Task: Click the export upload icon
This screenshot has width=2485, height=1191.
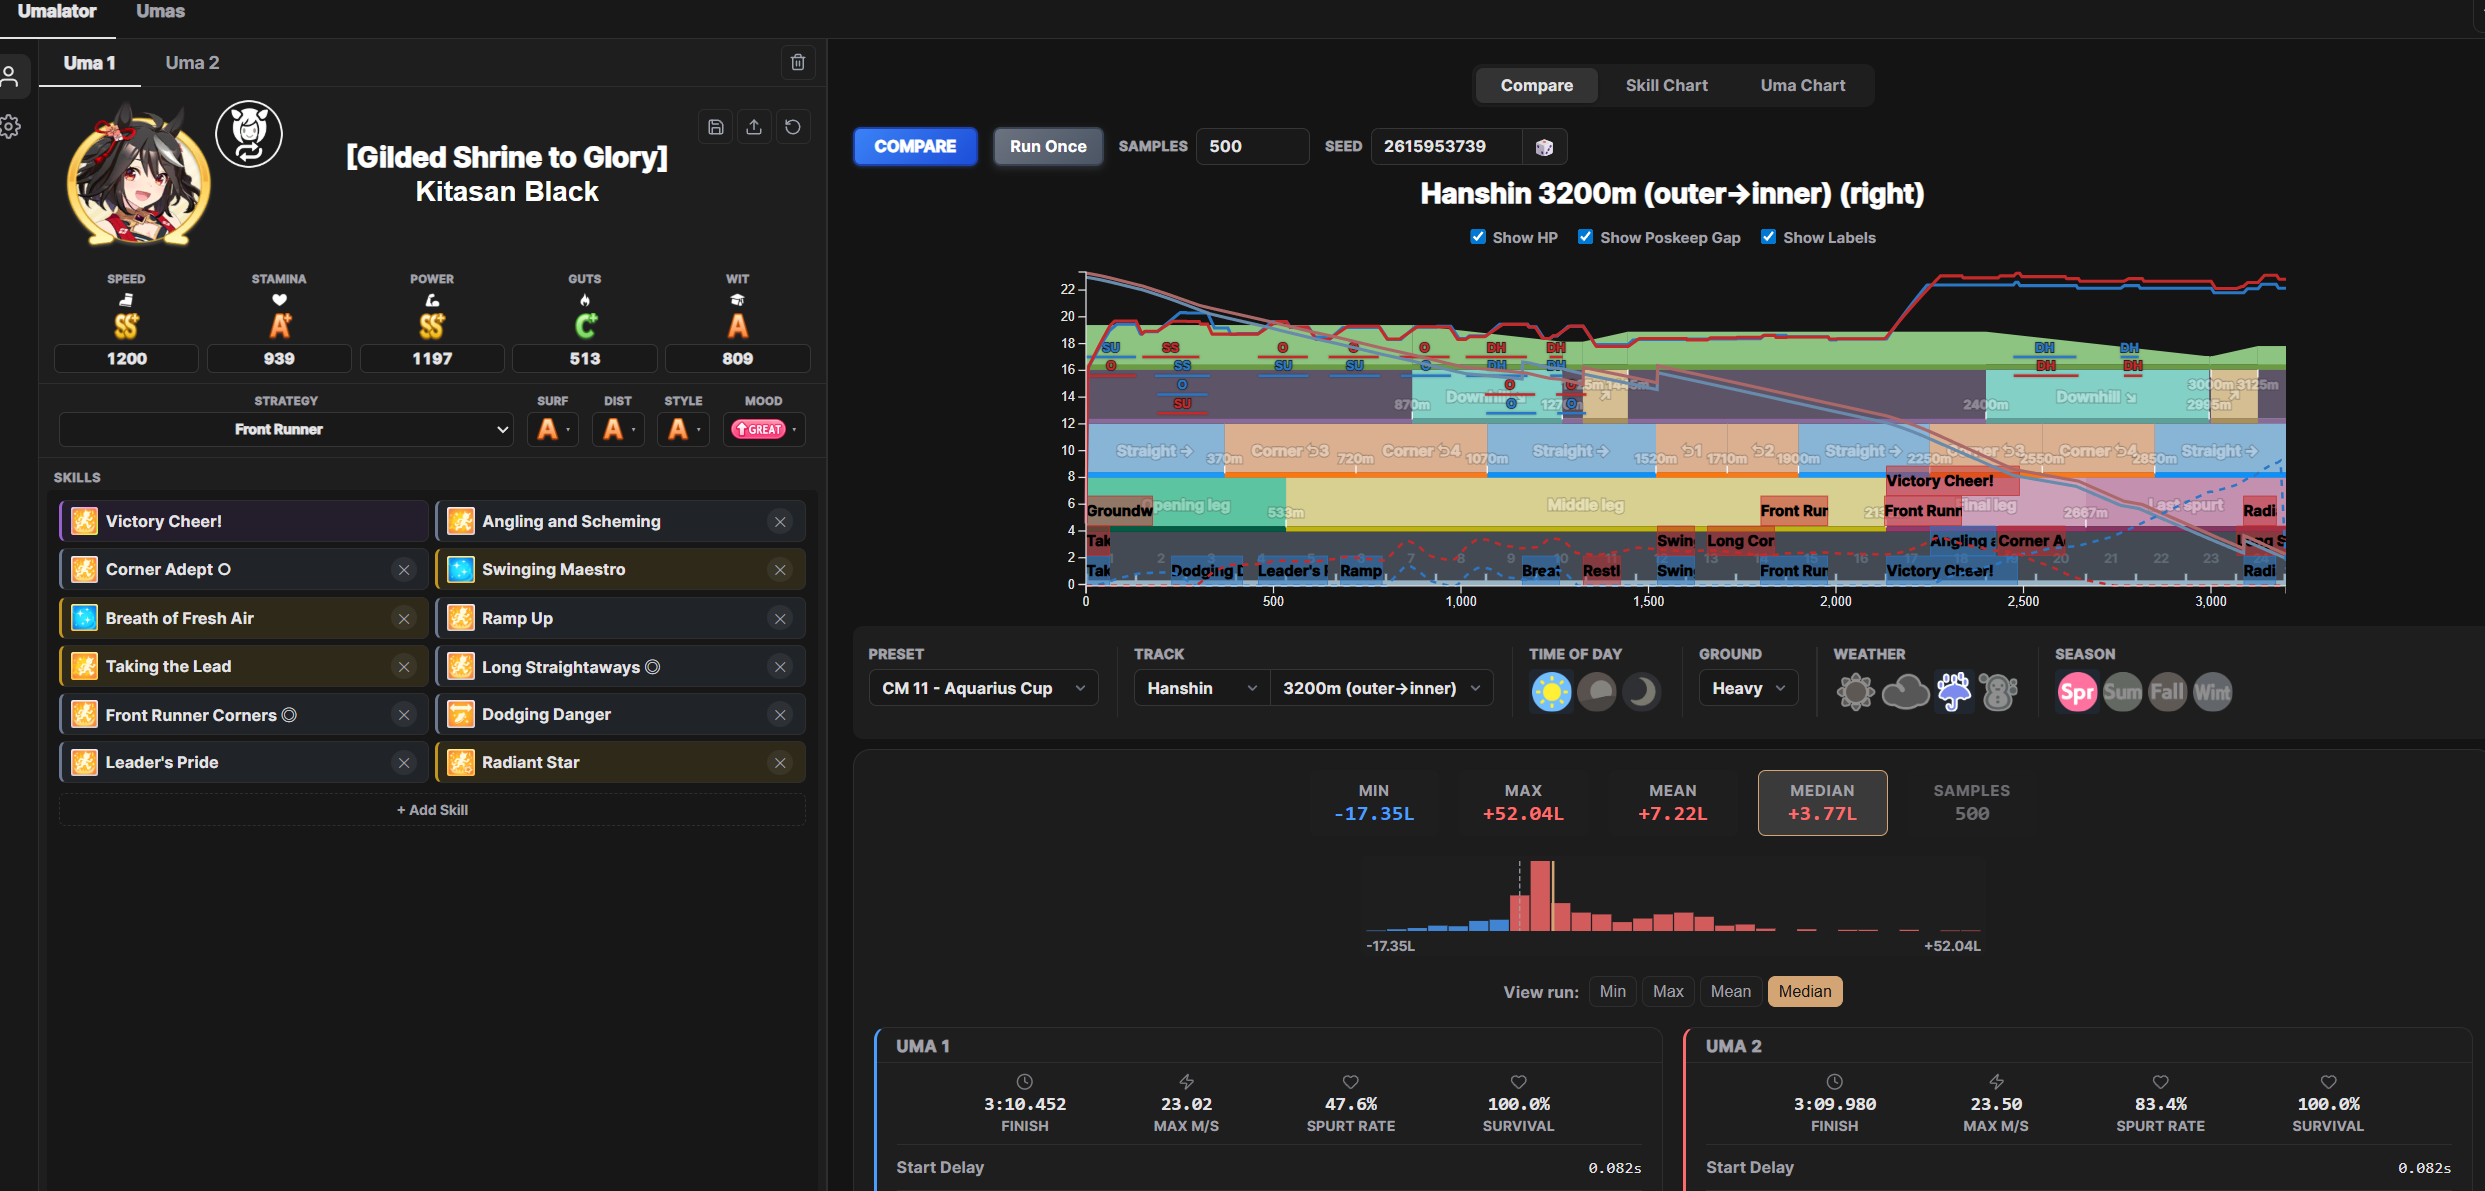Action: (x=754, y=127)
